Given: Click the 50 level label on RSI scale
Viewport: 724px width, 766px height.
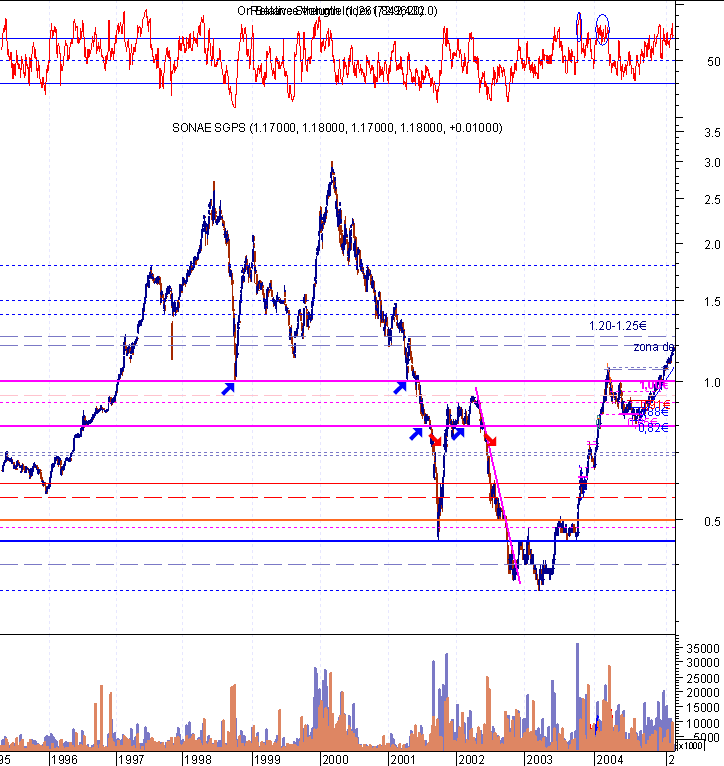Looking at the screenshot, I should pos(714,62).
